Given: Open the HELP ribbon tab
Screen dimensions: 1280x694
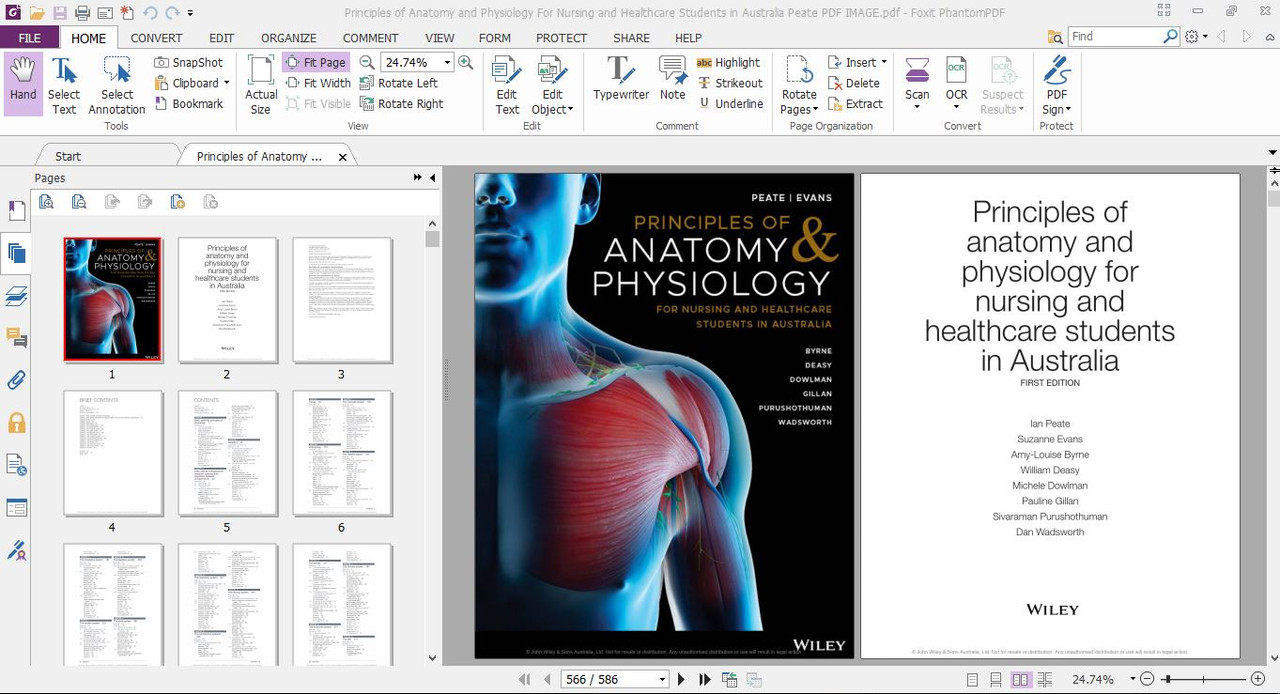Looking at the screenshot, I should (688, 38).
